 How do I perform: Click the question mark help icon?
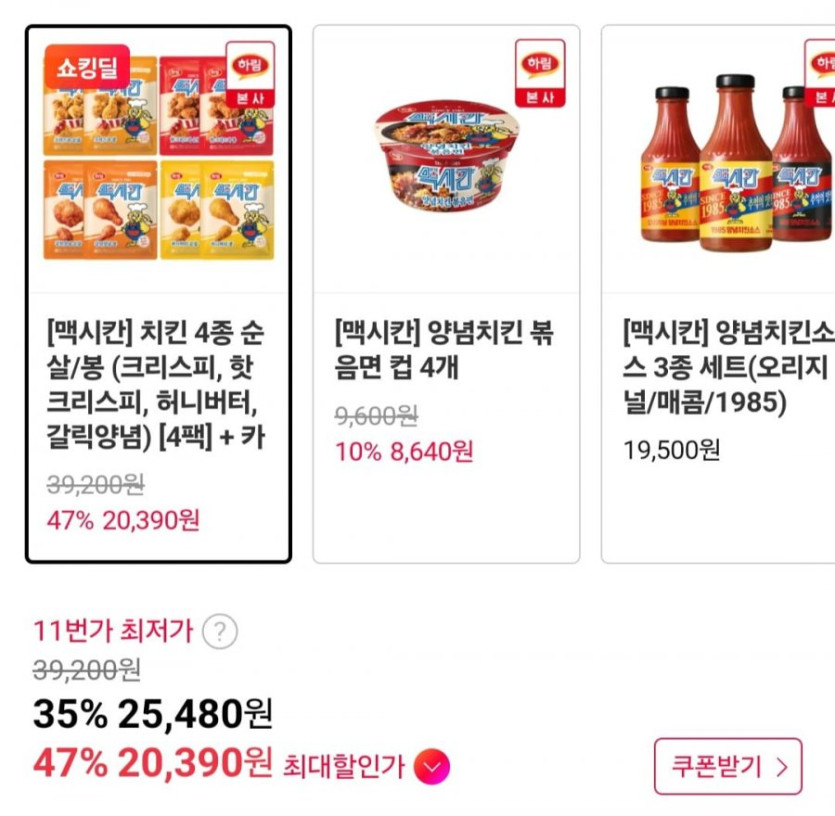pos(220,632)
